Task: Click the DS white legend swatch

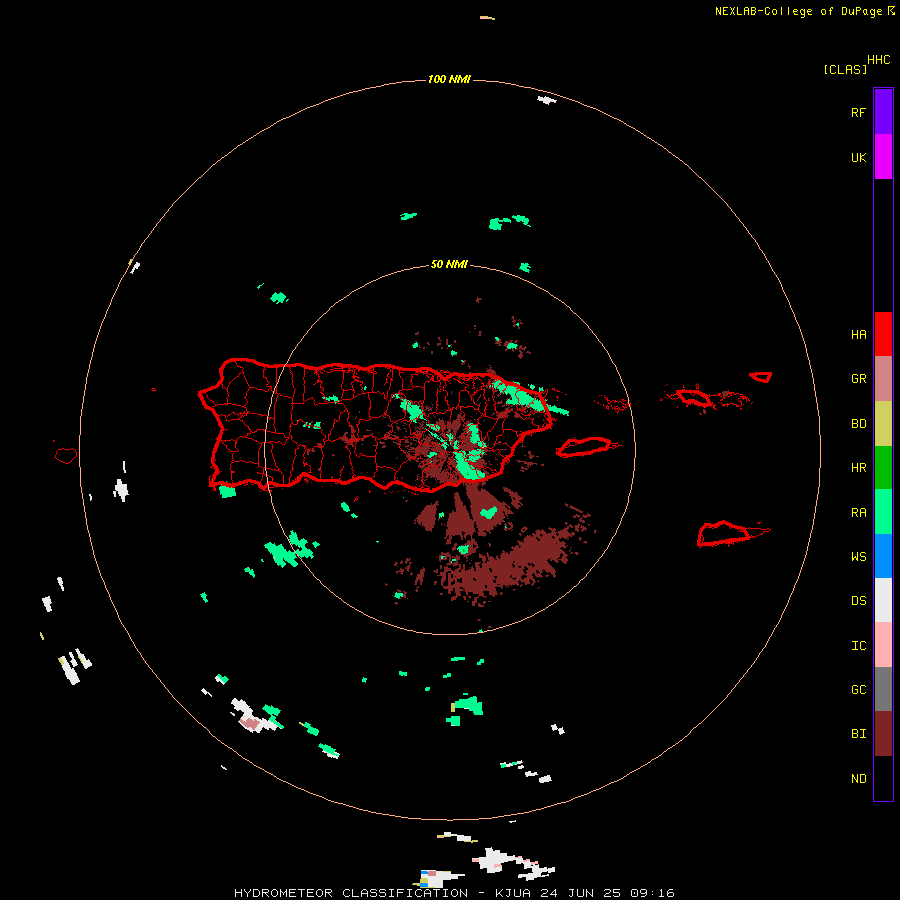Action: (x=883, y=600)
